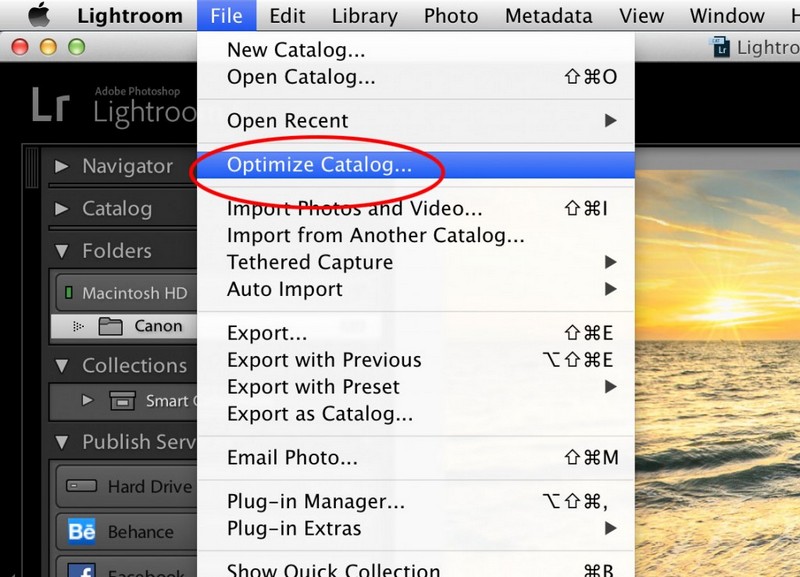Click the Facebook publish service icon
This screenshot has width=800, height=577.
click(x=83, y=571)
